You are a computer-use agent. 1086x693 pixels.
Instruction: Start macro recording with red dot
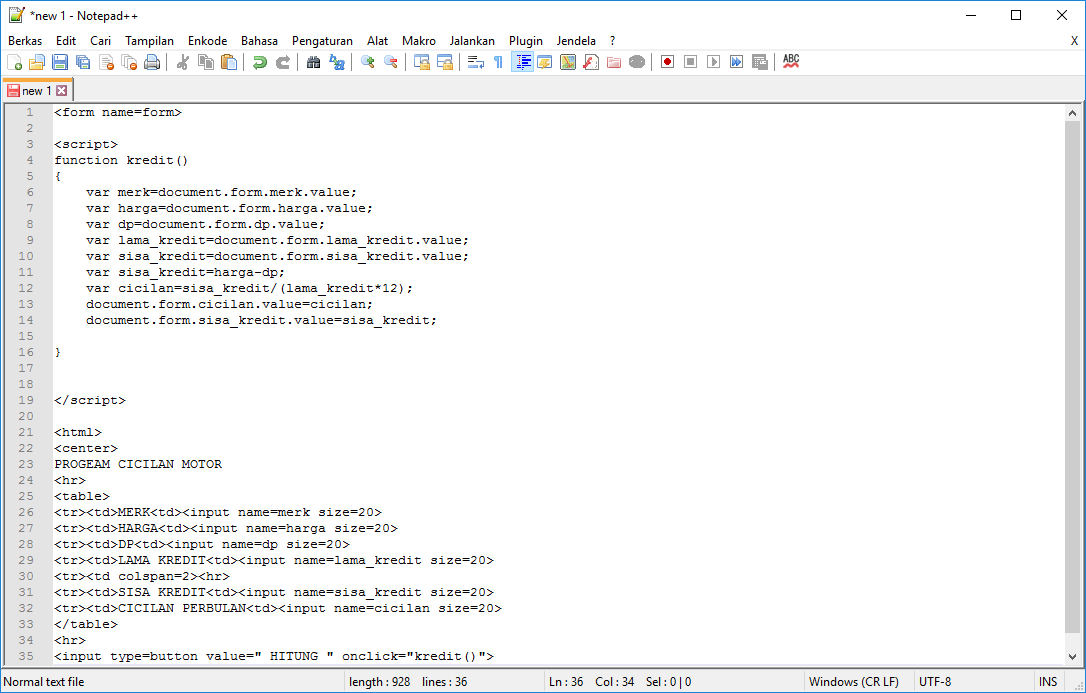point(668,62)
